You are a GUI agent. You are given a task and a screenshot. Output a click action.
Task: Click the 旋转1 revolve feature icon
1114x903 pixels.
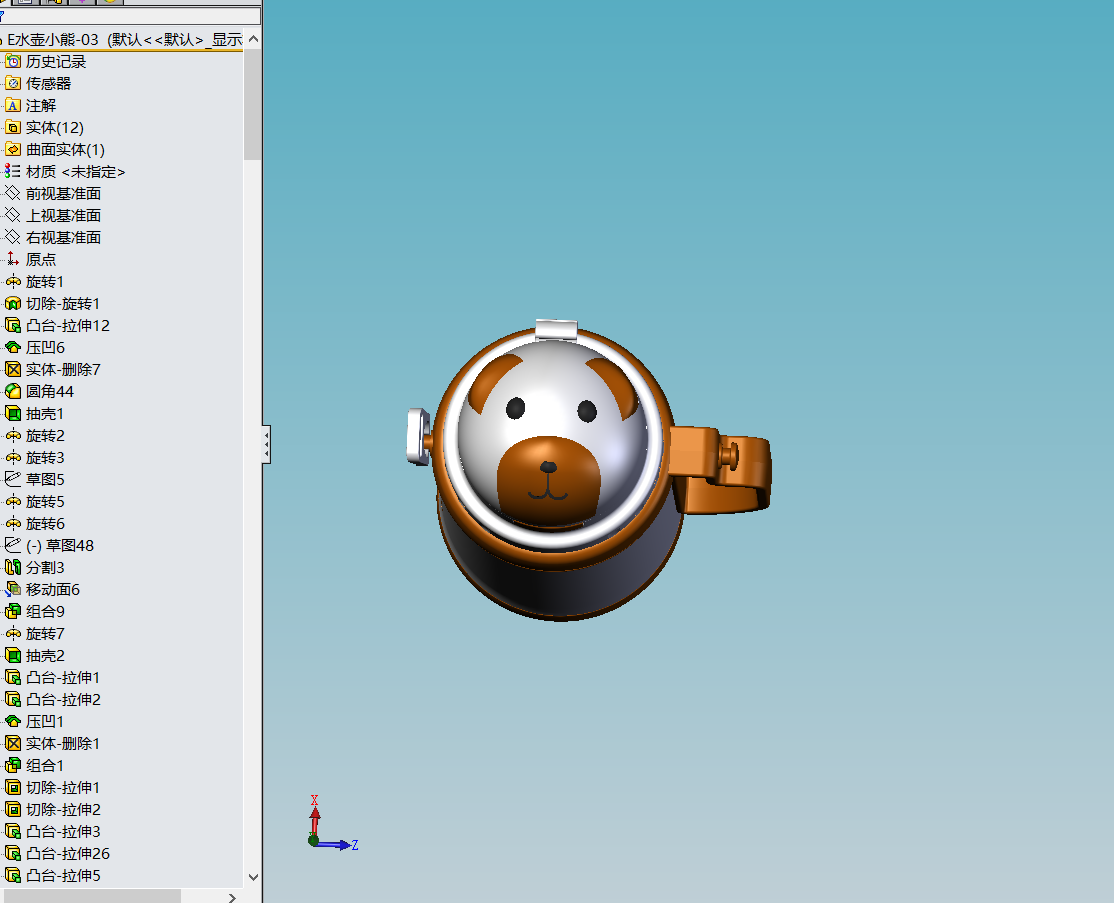point(13,281)
